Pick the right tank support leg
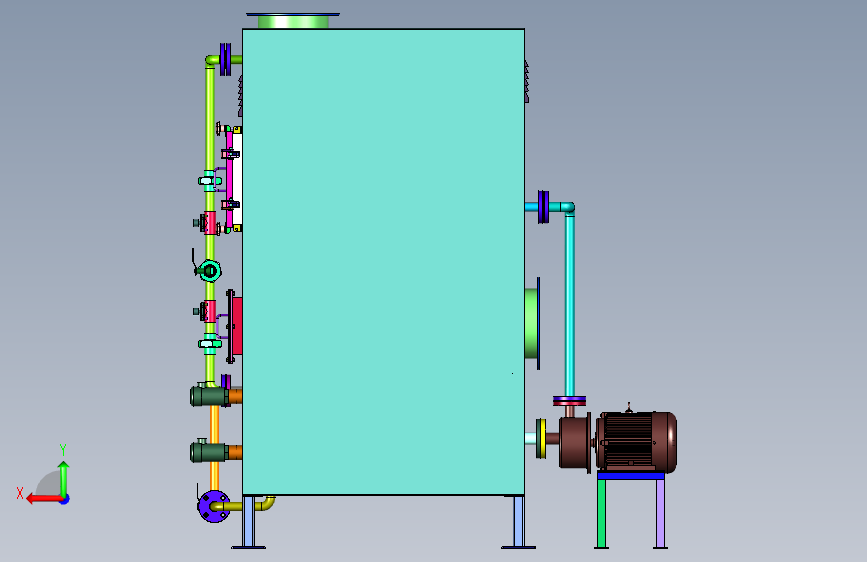This screenshot has width=867, height=562. pyautogui.click(x=519, y=522)
